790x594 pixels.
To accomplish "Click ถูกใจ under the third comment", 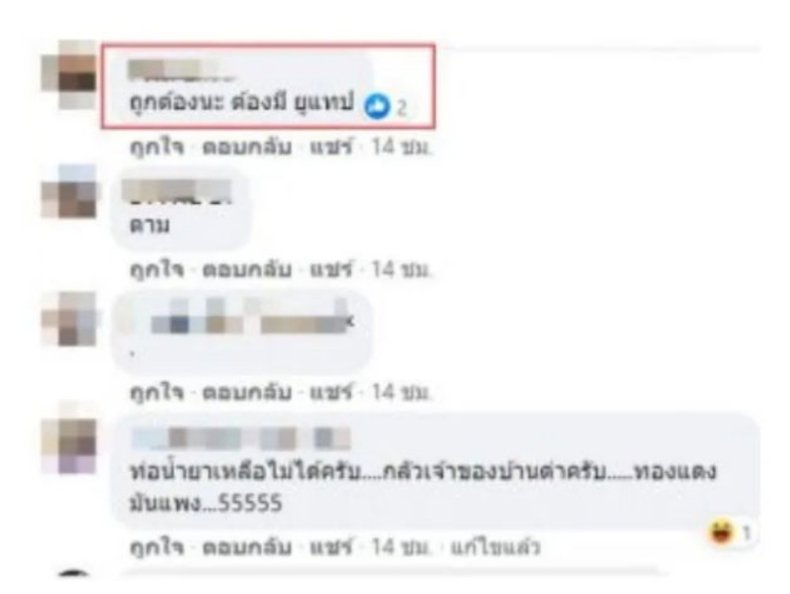I will (157, 392).
